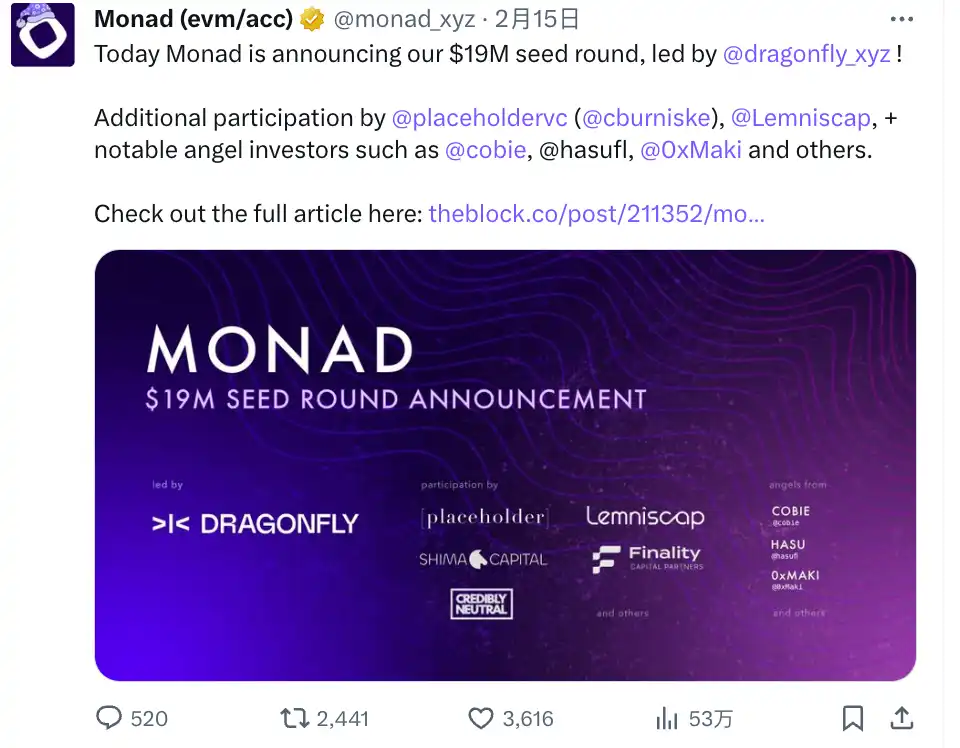Click the 2,441 retweet count
This screenshot has height=748, width=960.
[x=342, y=718]
